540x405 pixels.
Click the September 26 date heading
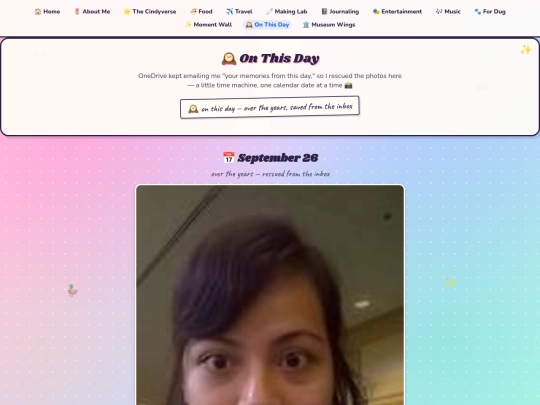coord(270,158)
